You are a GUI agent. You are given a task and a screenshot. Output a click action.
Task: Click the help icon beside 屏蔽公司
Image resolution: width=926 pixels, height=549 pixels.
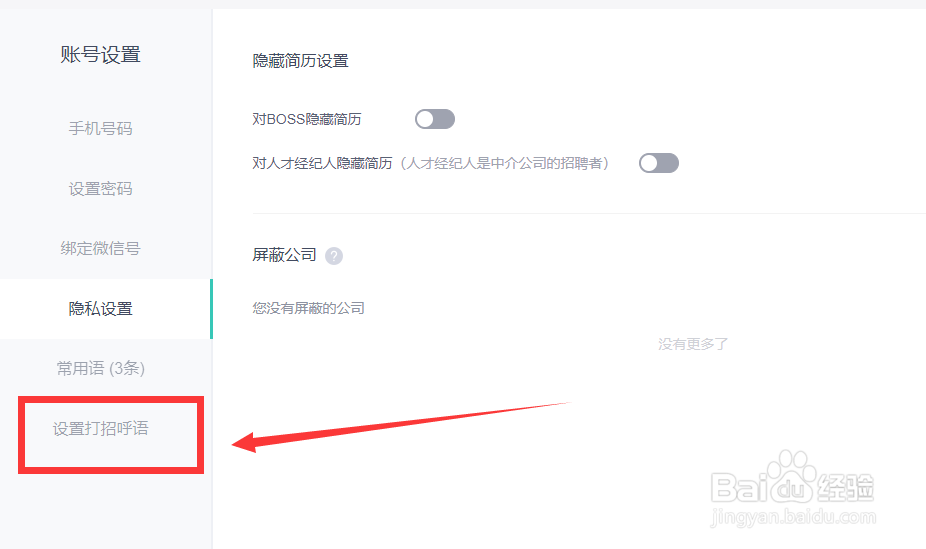click(334, 256)
